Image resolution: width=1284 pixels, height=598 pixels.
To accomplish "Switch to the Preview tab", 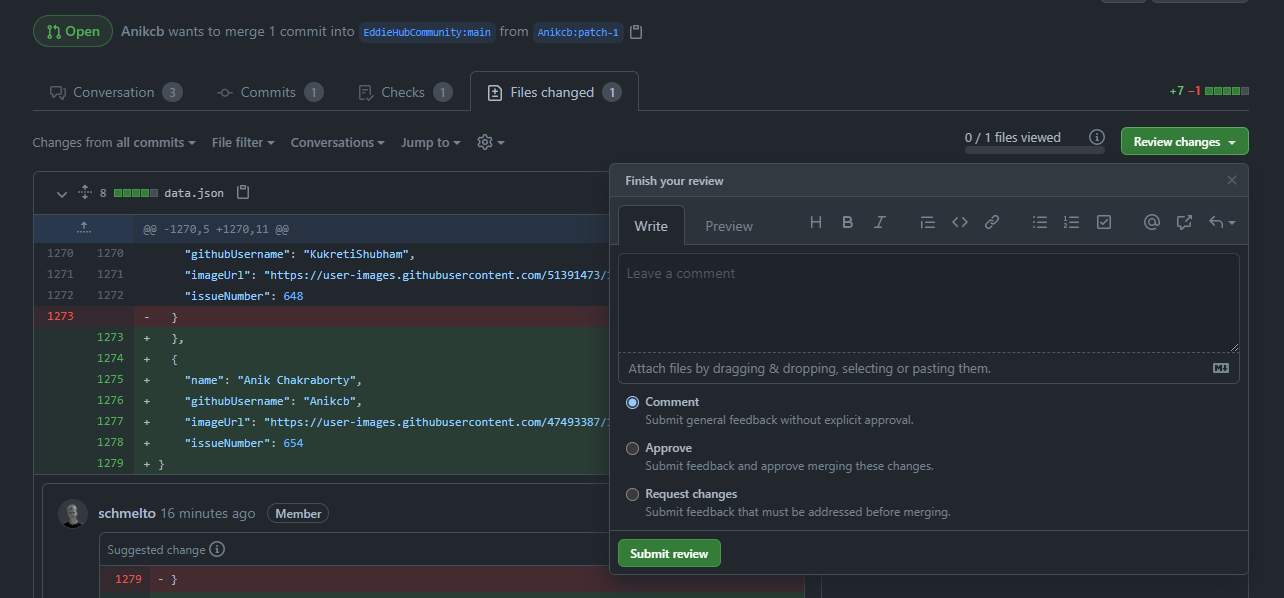I will pos(729,226).
